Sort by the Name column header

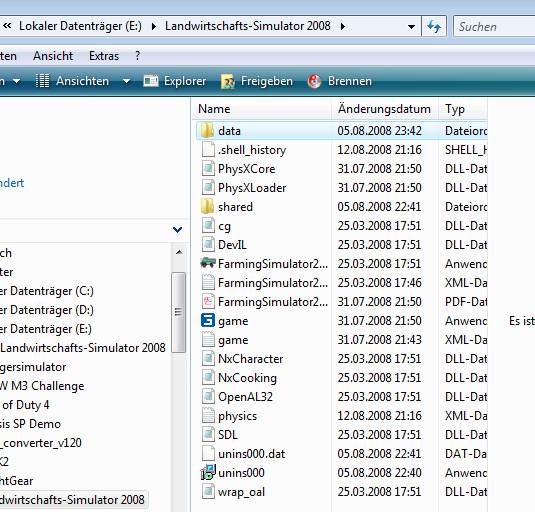[x=262, y=109]
